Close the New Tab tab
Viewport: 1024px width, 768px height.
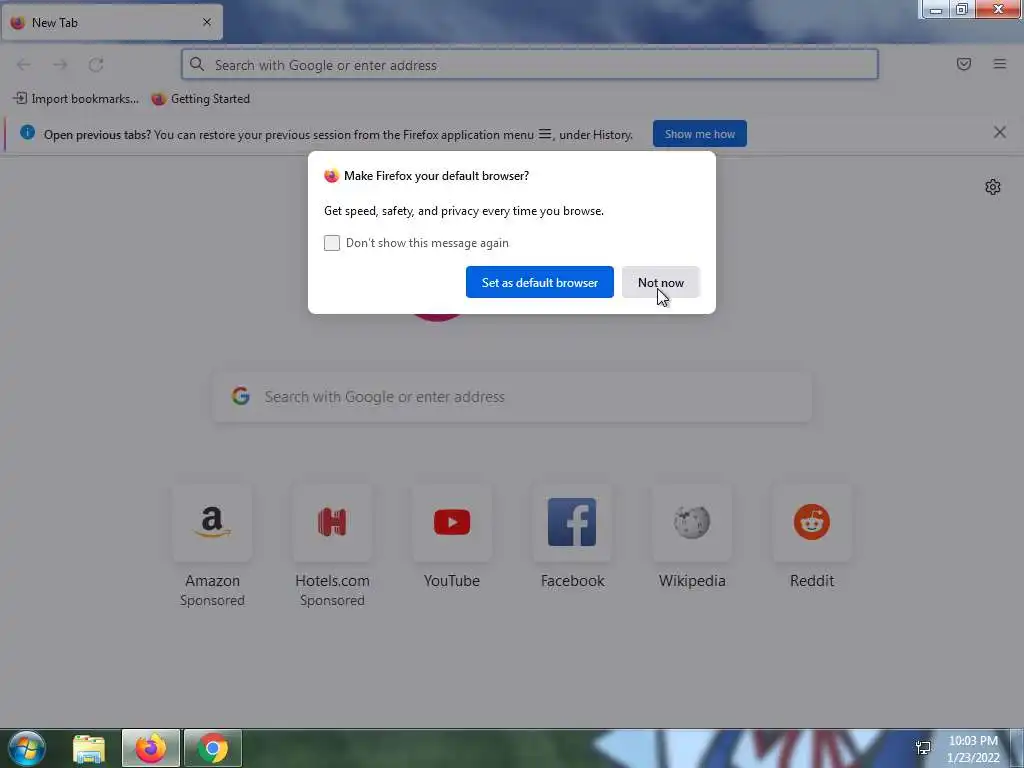point(206,22)
